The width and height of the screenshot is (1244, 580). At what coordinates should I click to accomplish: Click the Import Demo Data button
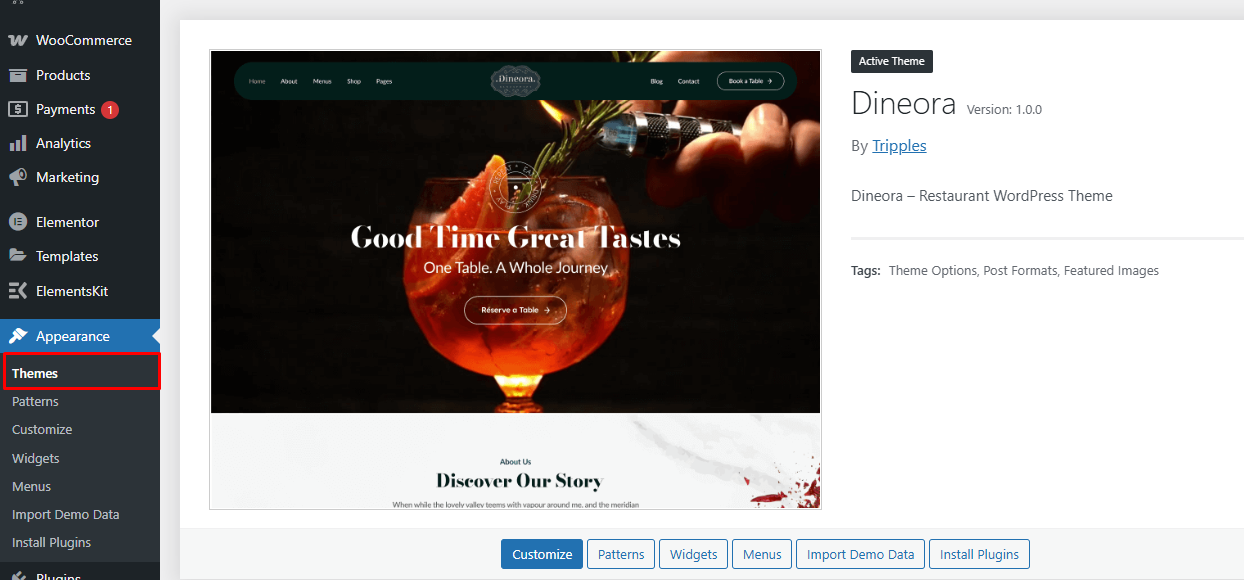tap(860, 554)
